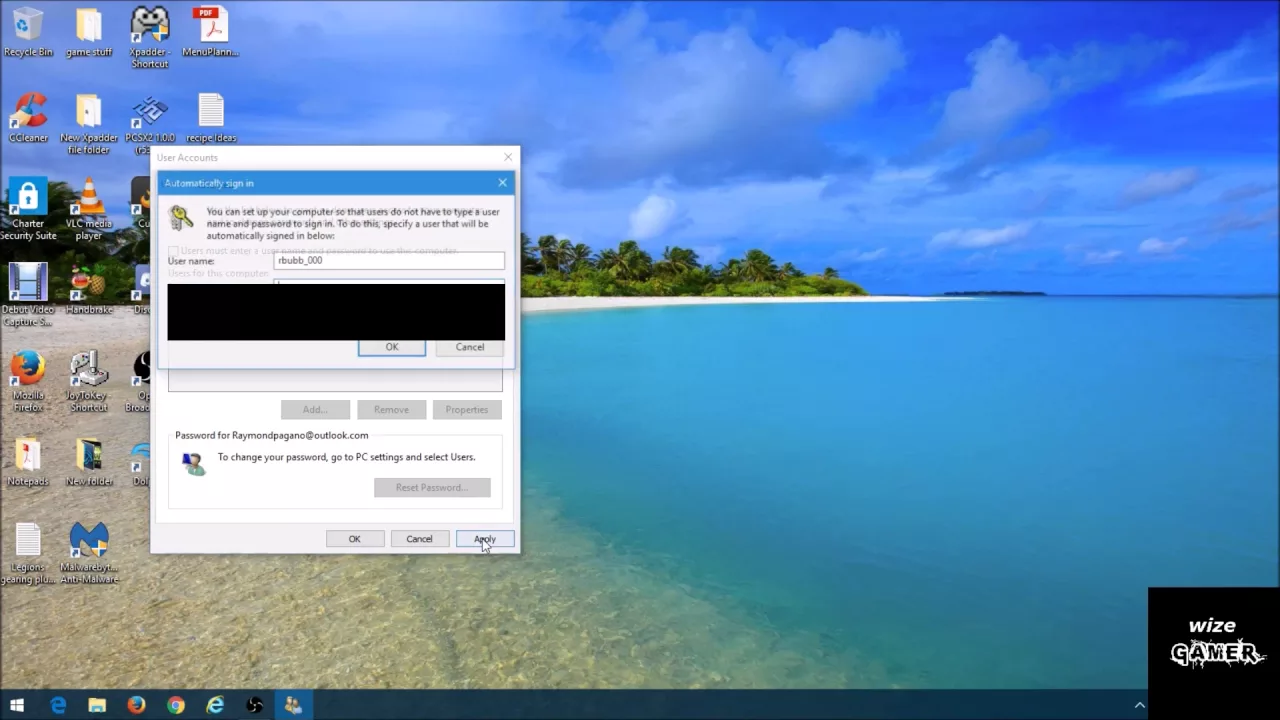Image resolution: width=1280 pixels, height=720 pixels.
Task: Select the Mozilla Firefox desktop shortcut
Action: point(28,382)
